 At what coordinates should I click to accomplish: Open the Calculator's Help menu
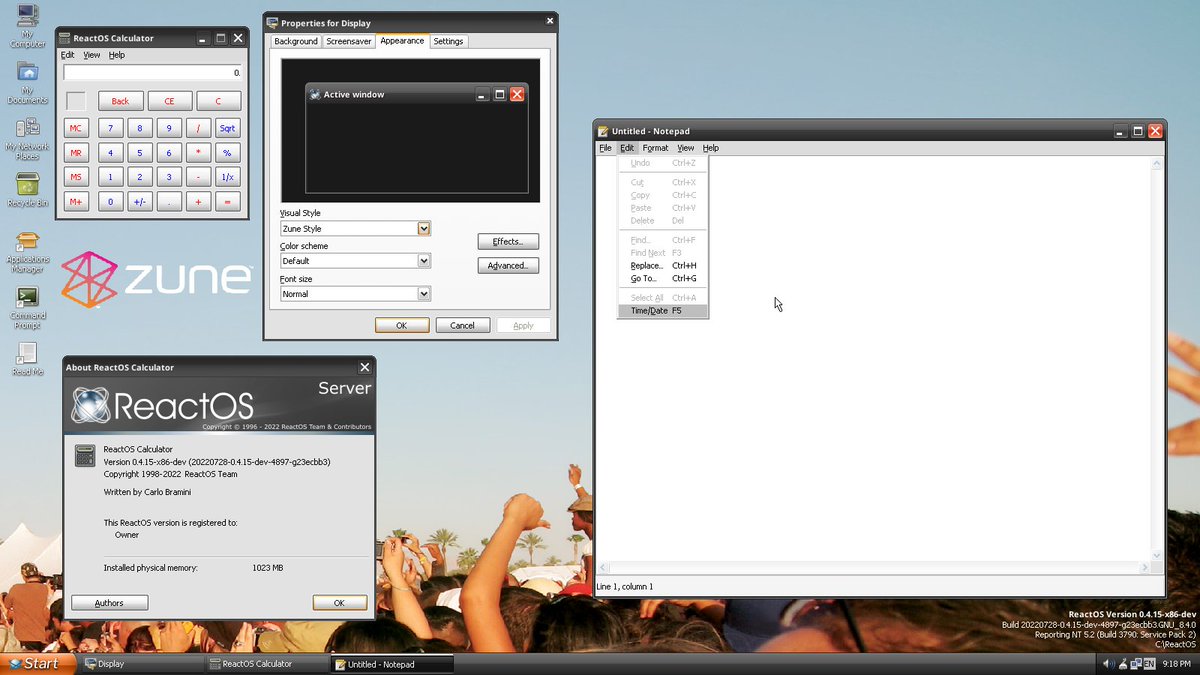tap(117, 55)
